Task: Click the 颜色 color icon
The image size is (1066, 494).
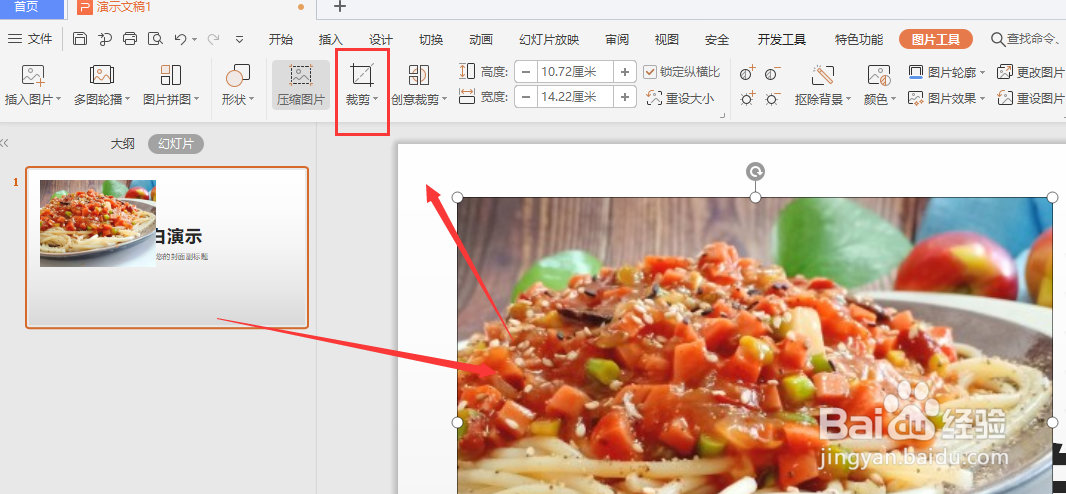Action: tap(878, 75)
